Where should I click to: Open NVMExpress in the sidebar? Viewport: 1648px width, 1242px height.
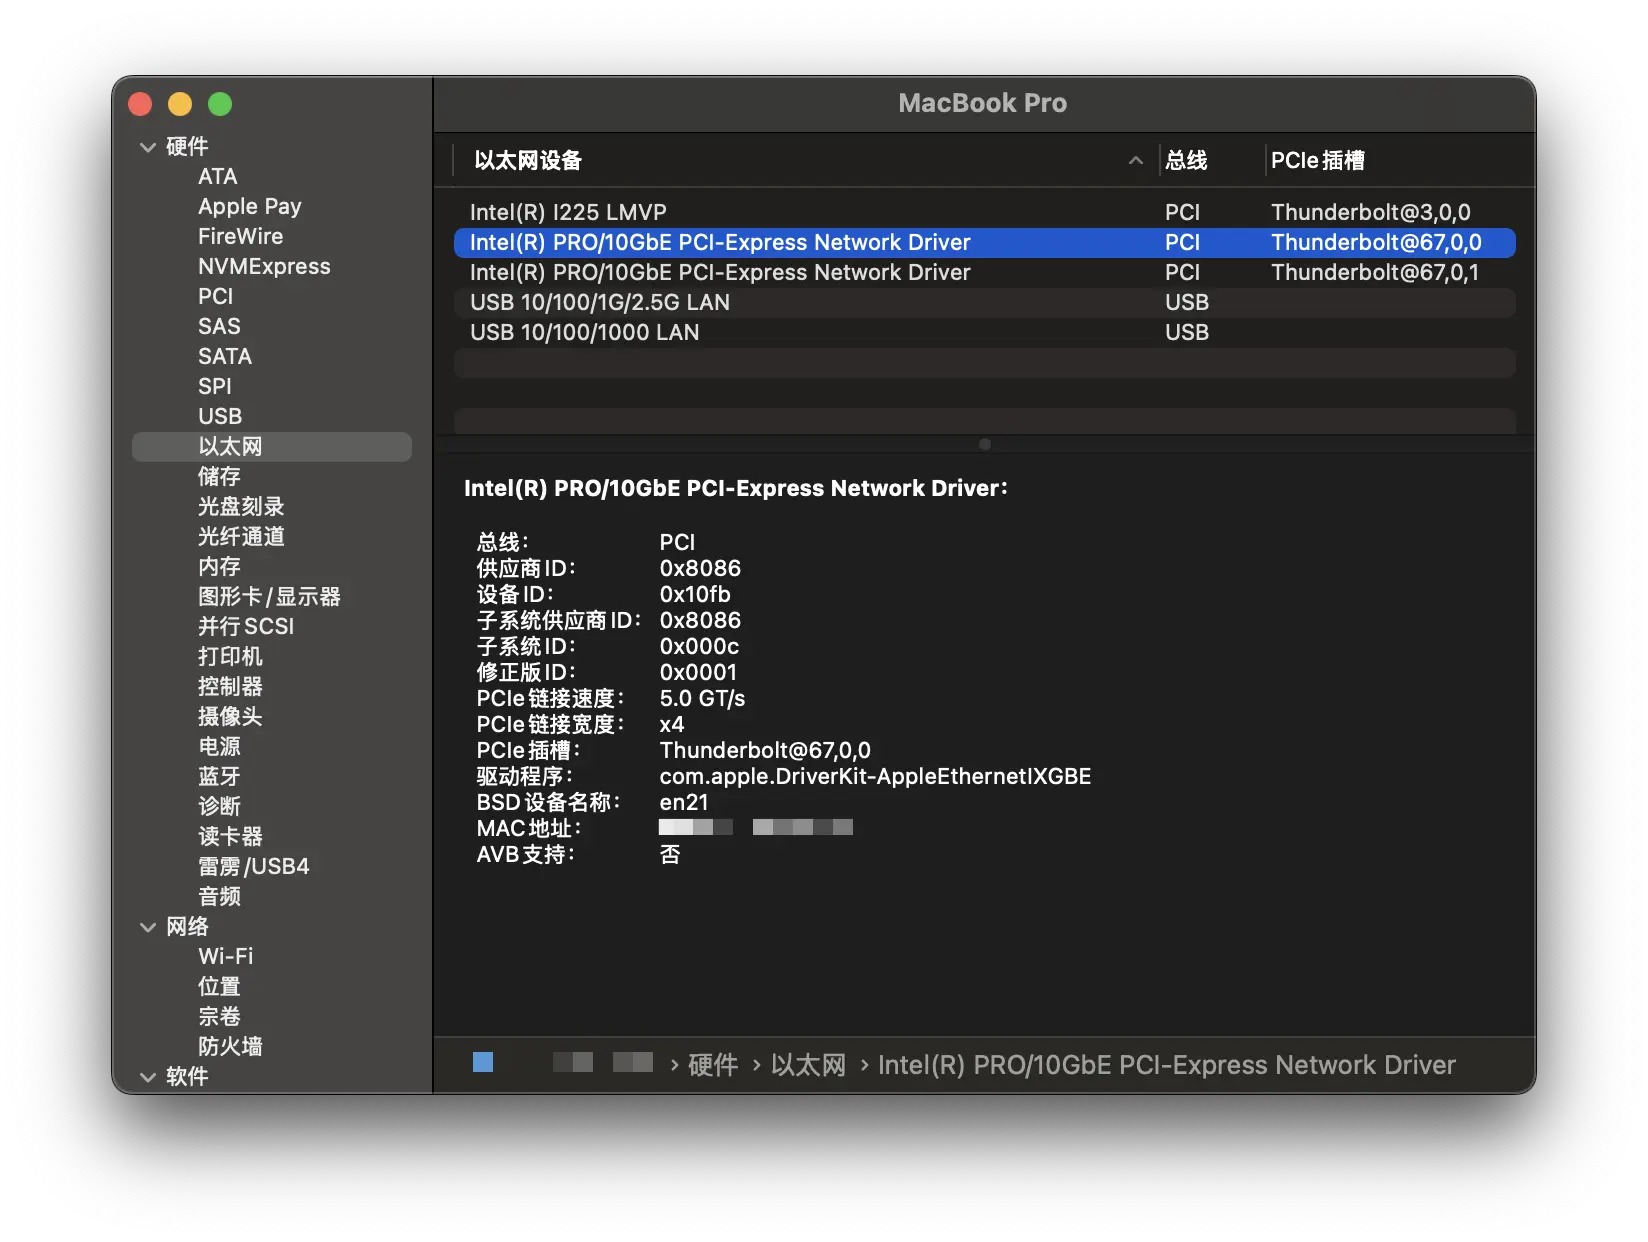click(264, 266)
